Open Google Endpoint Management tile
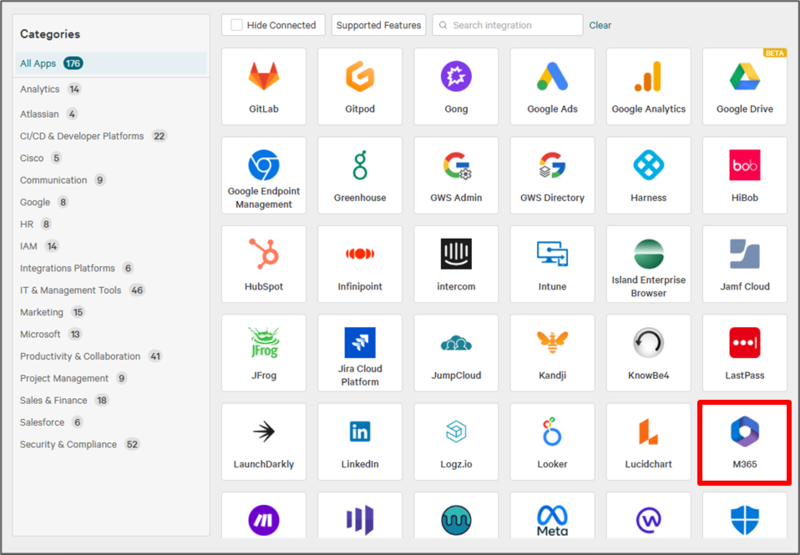This screenshot has width=800, height=555. click(264, 175)
